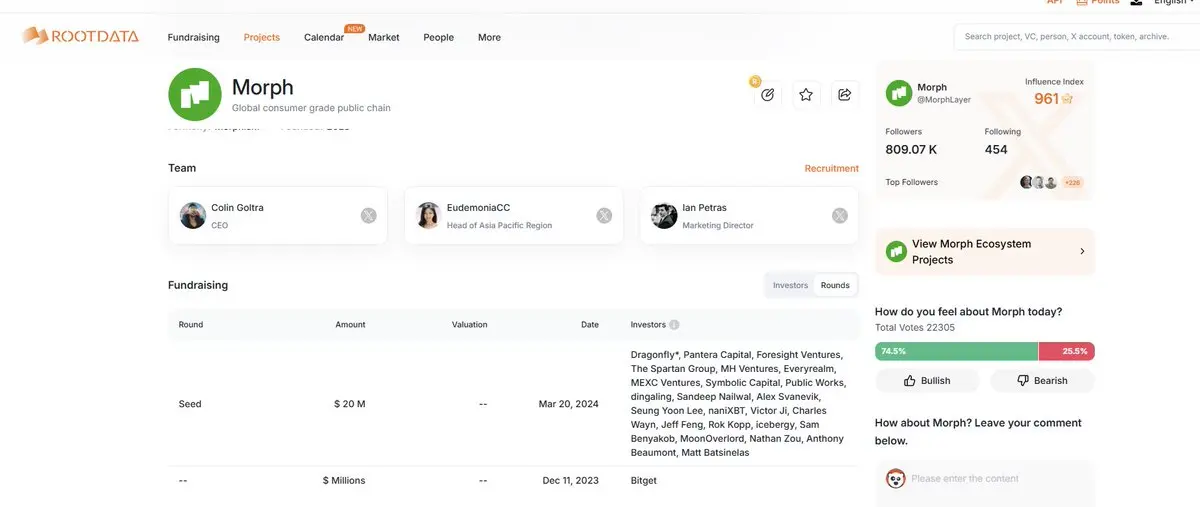Click the download app icon in top bar
The image size is (1200, 507).
pyautogui.click(x=1136, y=3)
